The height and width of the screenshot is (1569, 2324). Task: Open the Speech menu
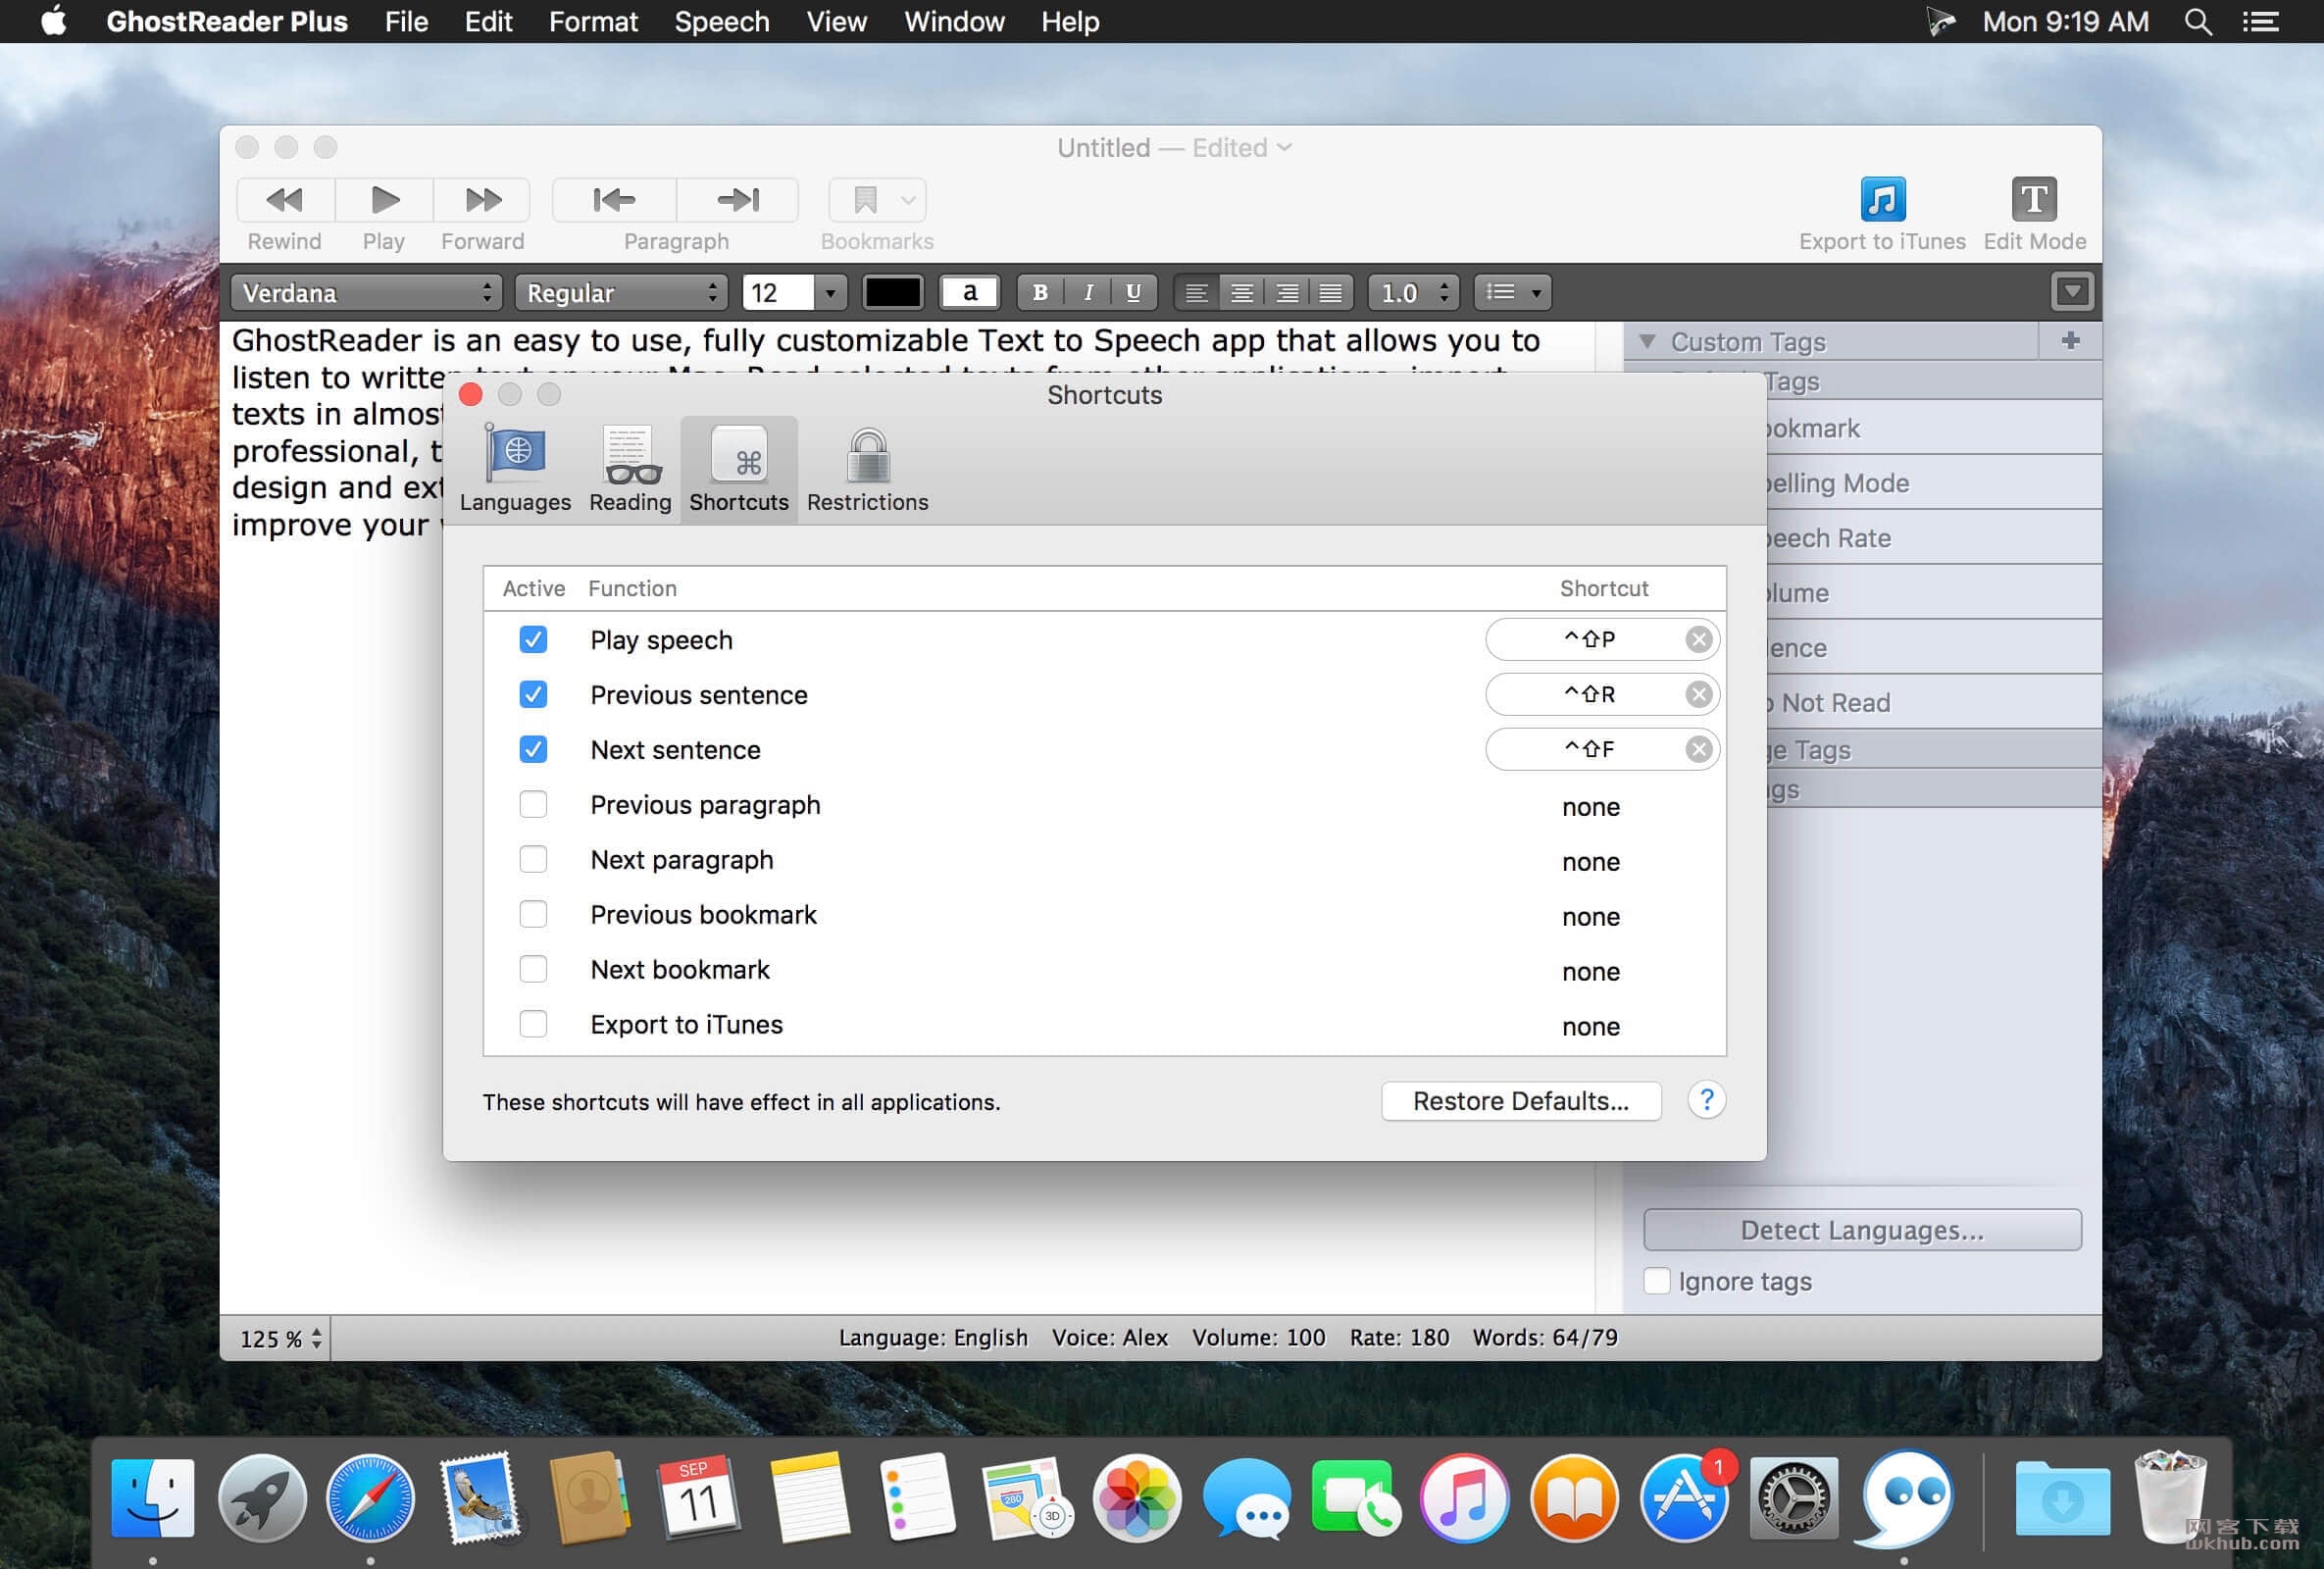coord(722,21)
